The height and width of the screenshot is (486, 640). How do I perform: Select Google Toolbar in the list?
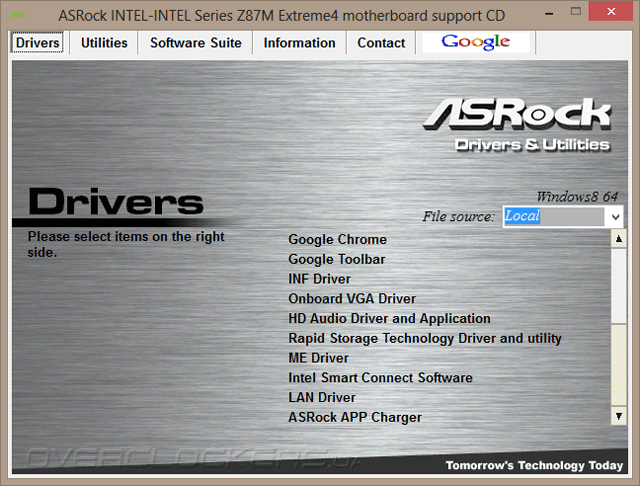coord(336,260)
